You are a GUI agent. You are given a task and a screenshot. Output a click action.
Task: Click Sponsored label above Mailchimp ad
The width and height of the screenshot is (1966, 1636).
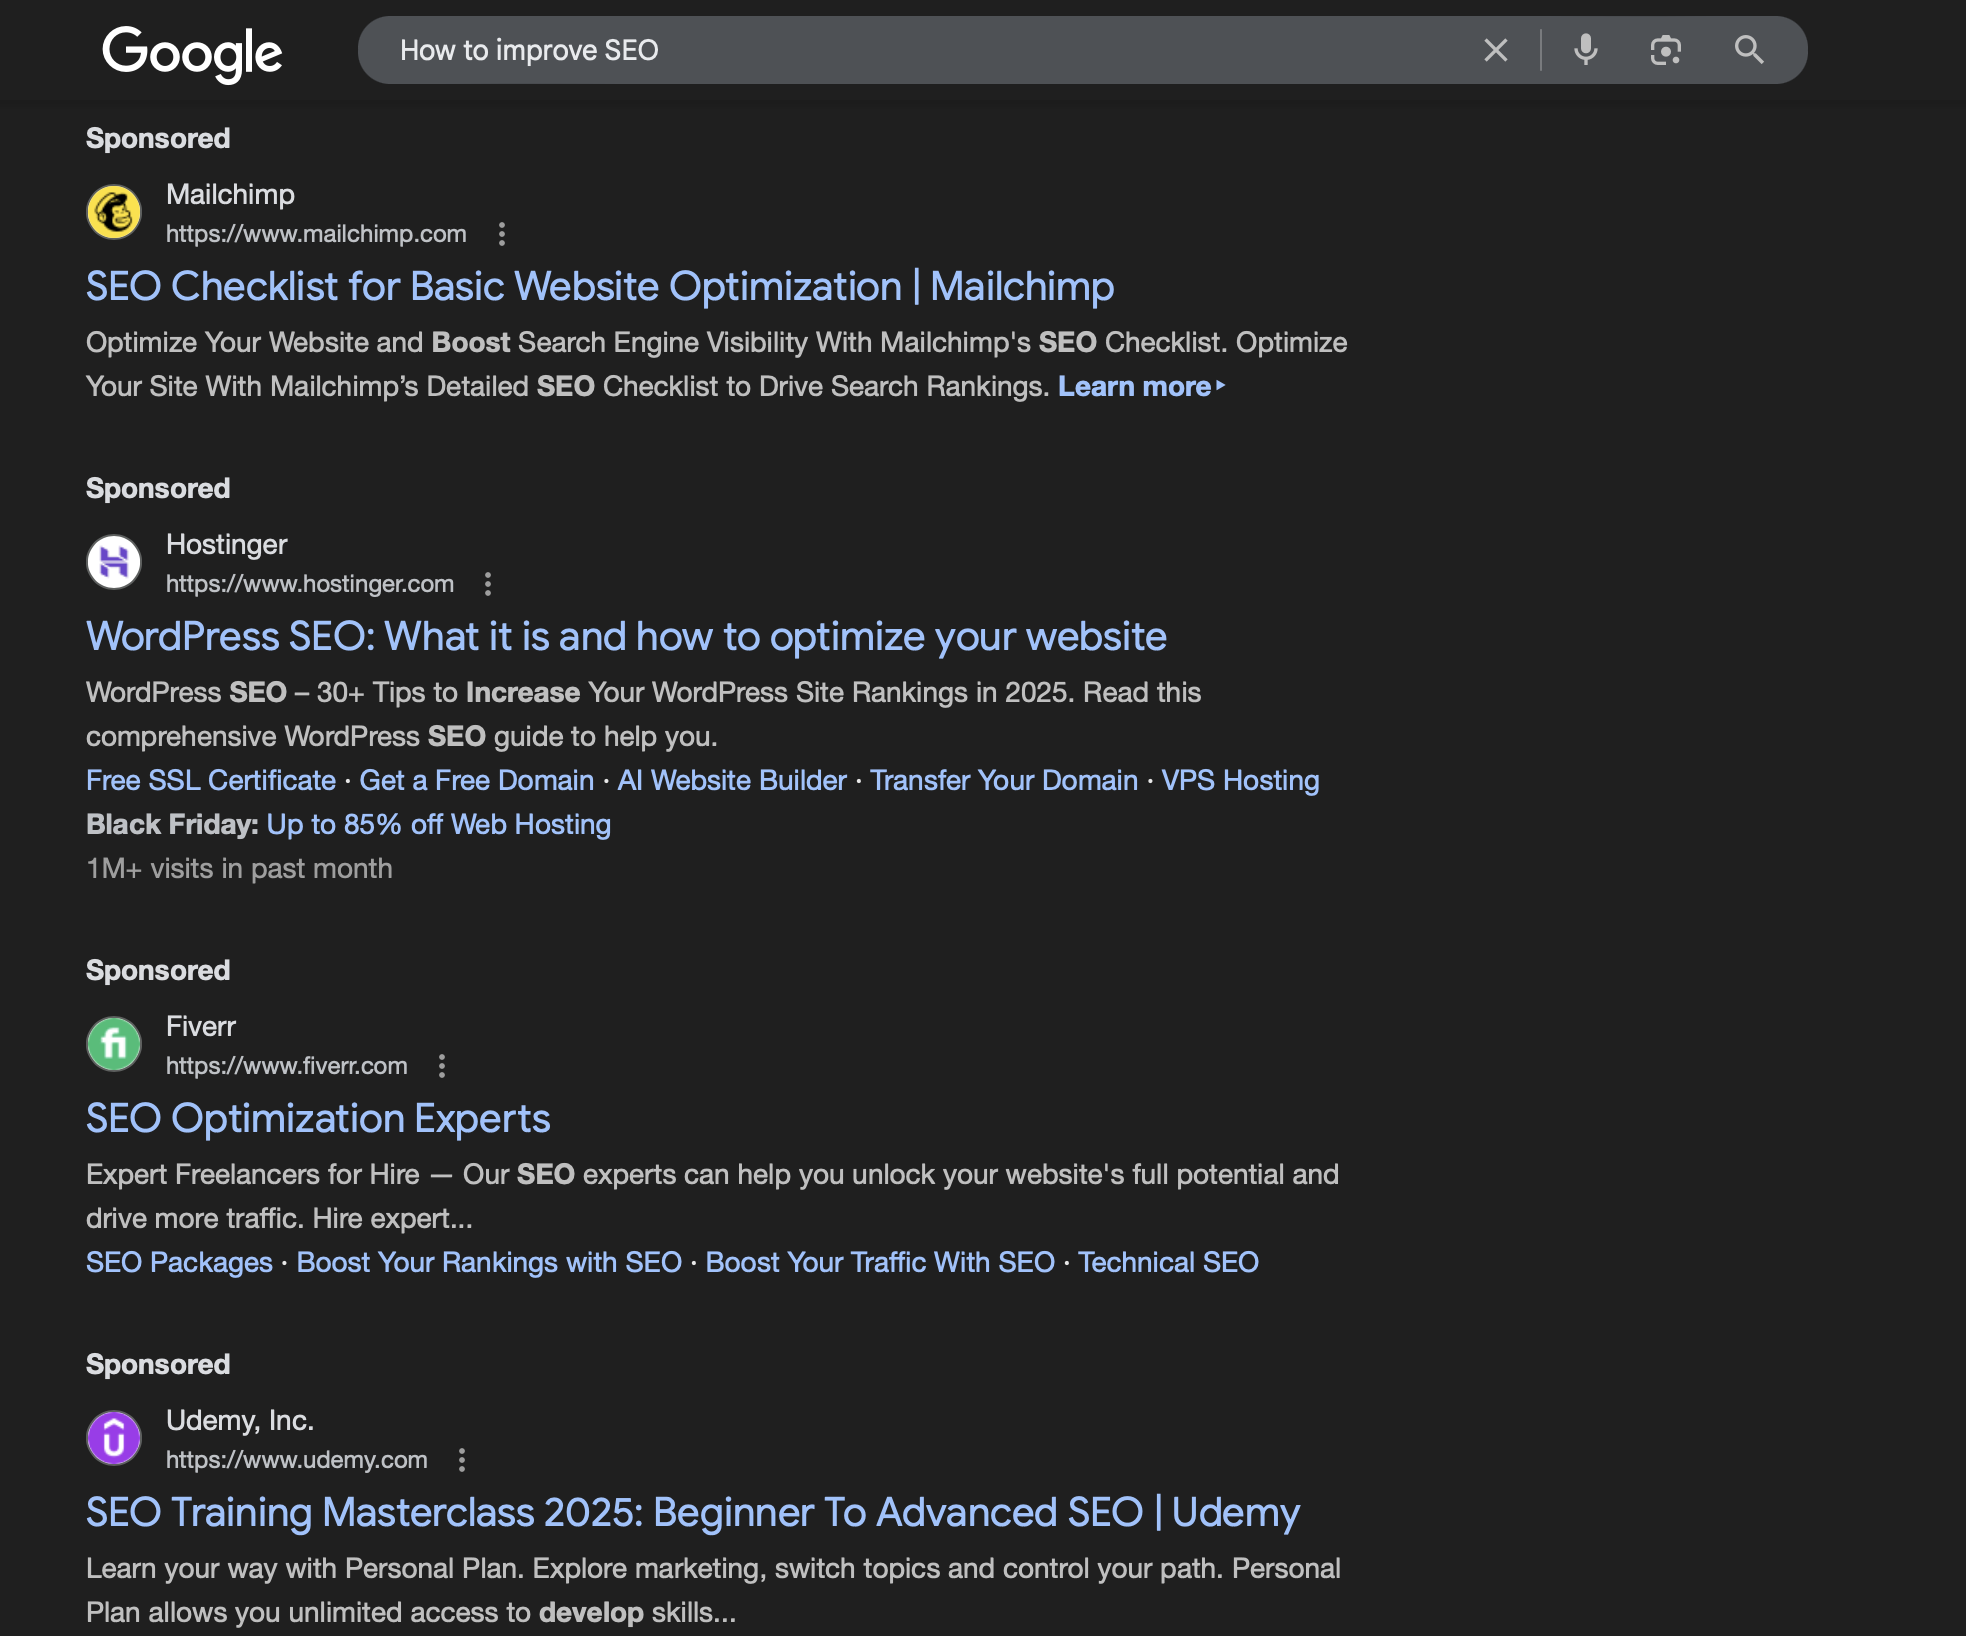click(158, 138)
